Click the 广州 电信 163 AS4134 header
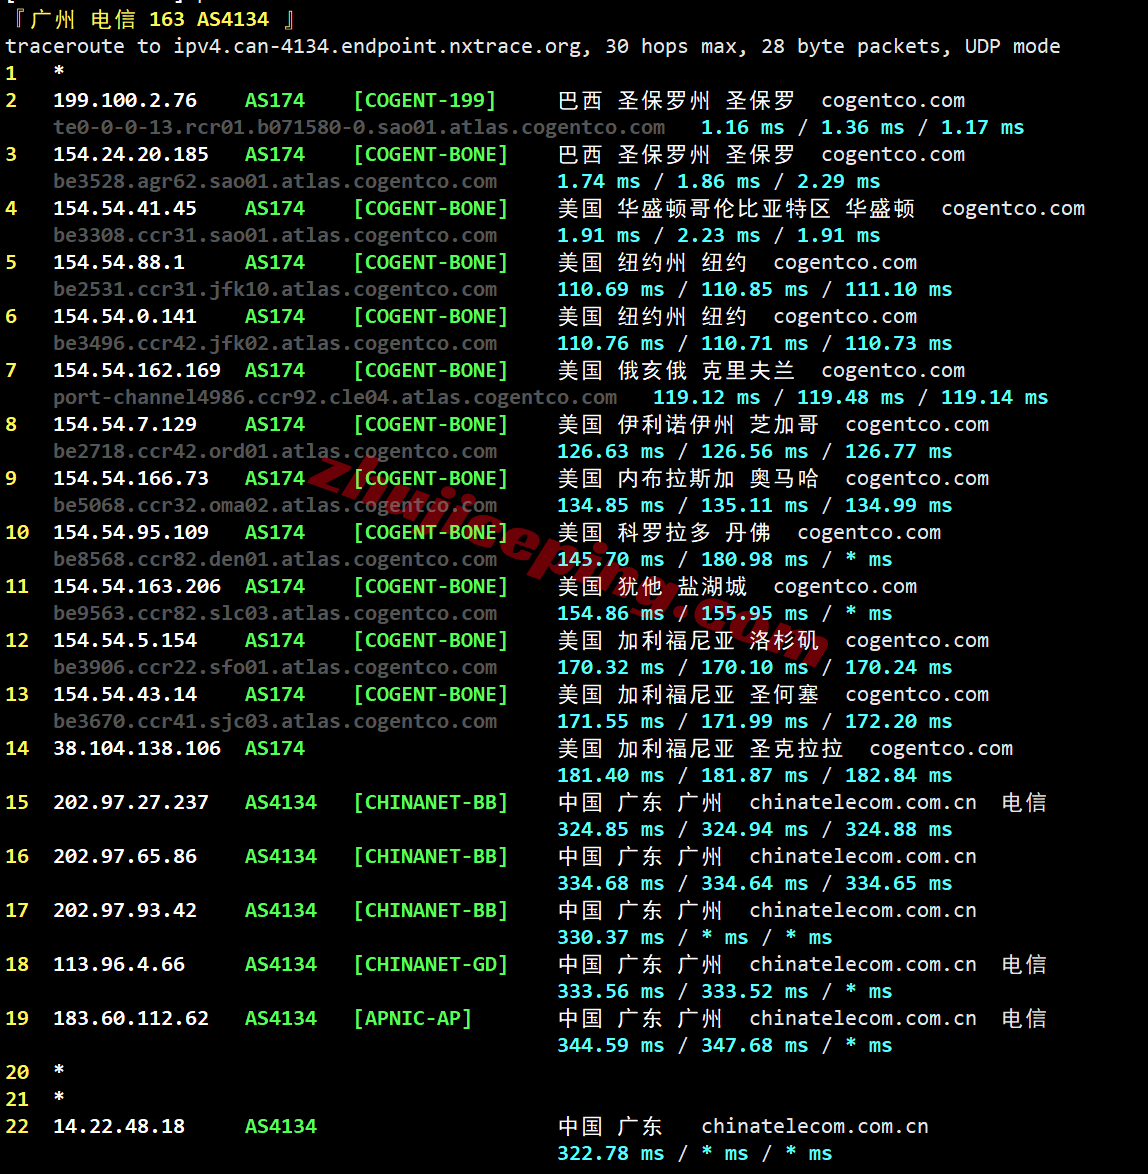This screenshot has height=1174, width=1148. pyautogui.click(x=150, y=19)
